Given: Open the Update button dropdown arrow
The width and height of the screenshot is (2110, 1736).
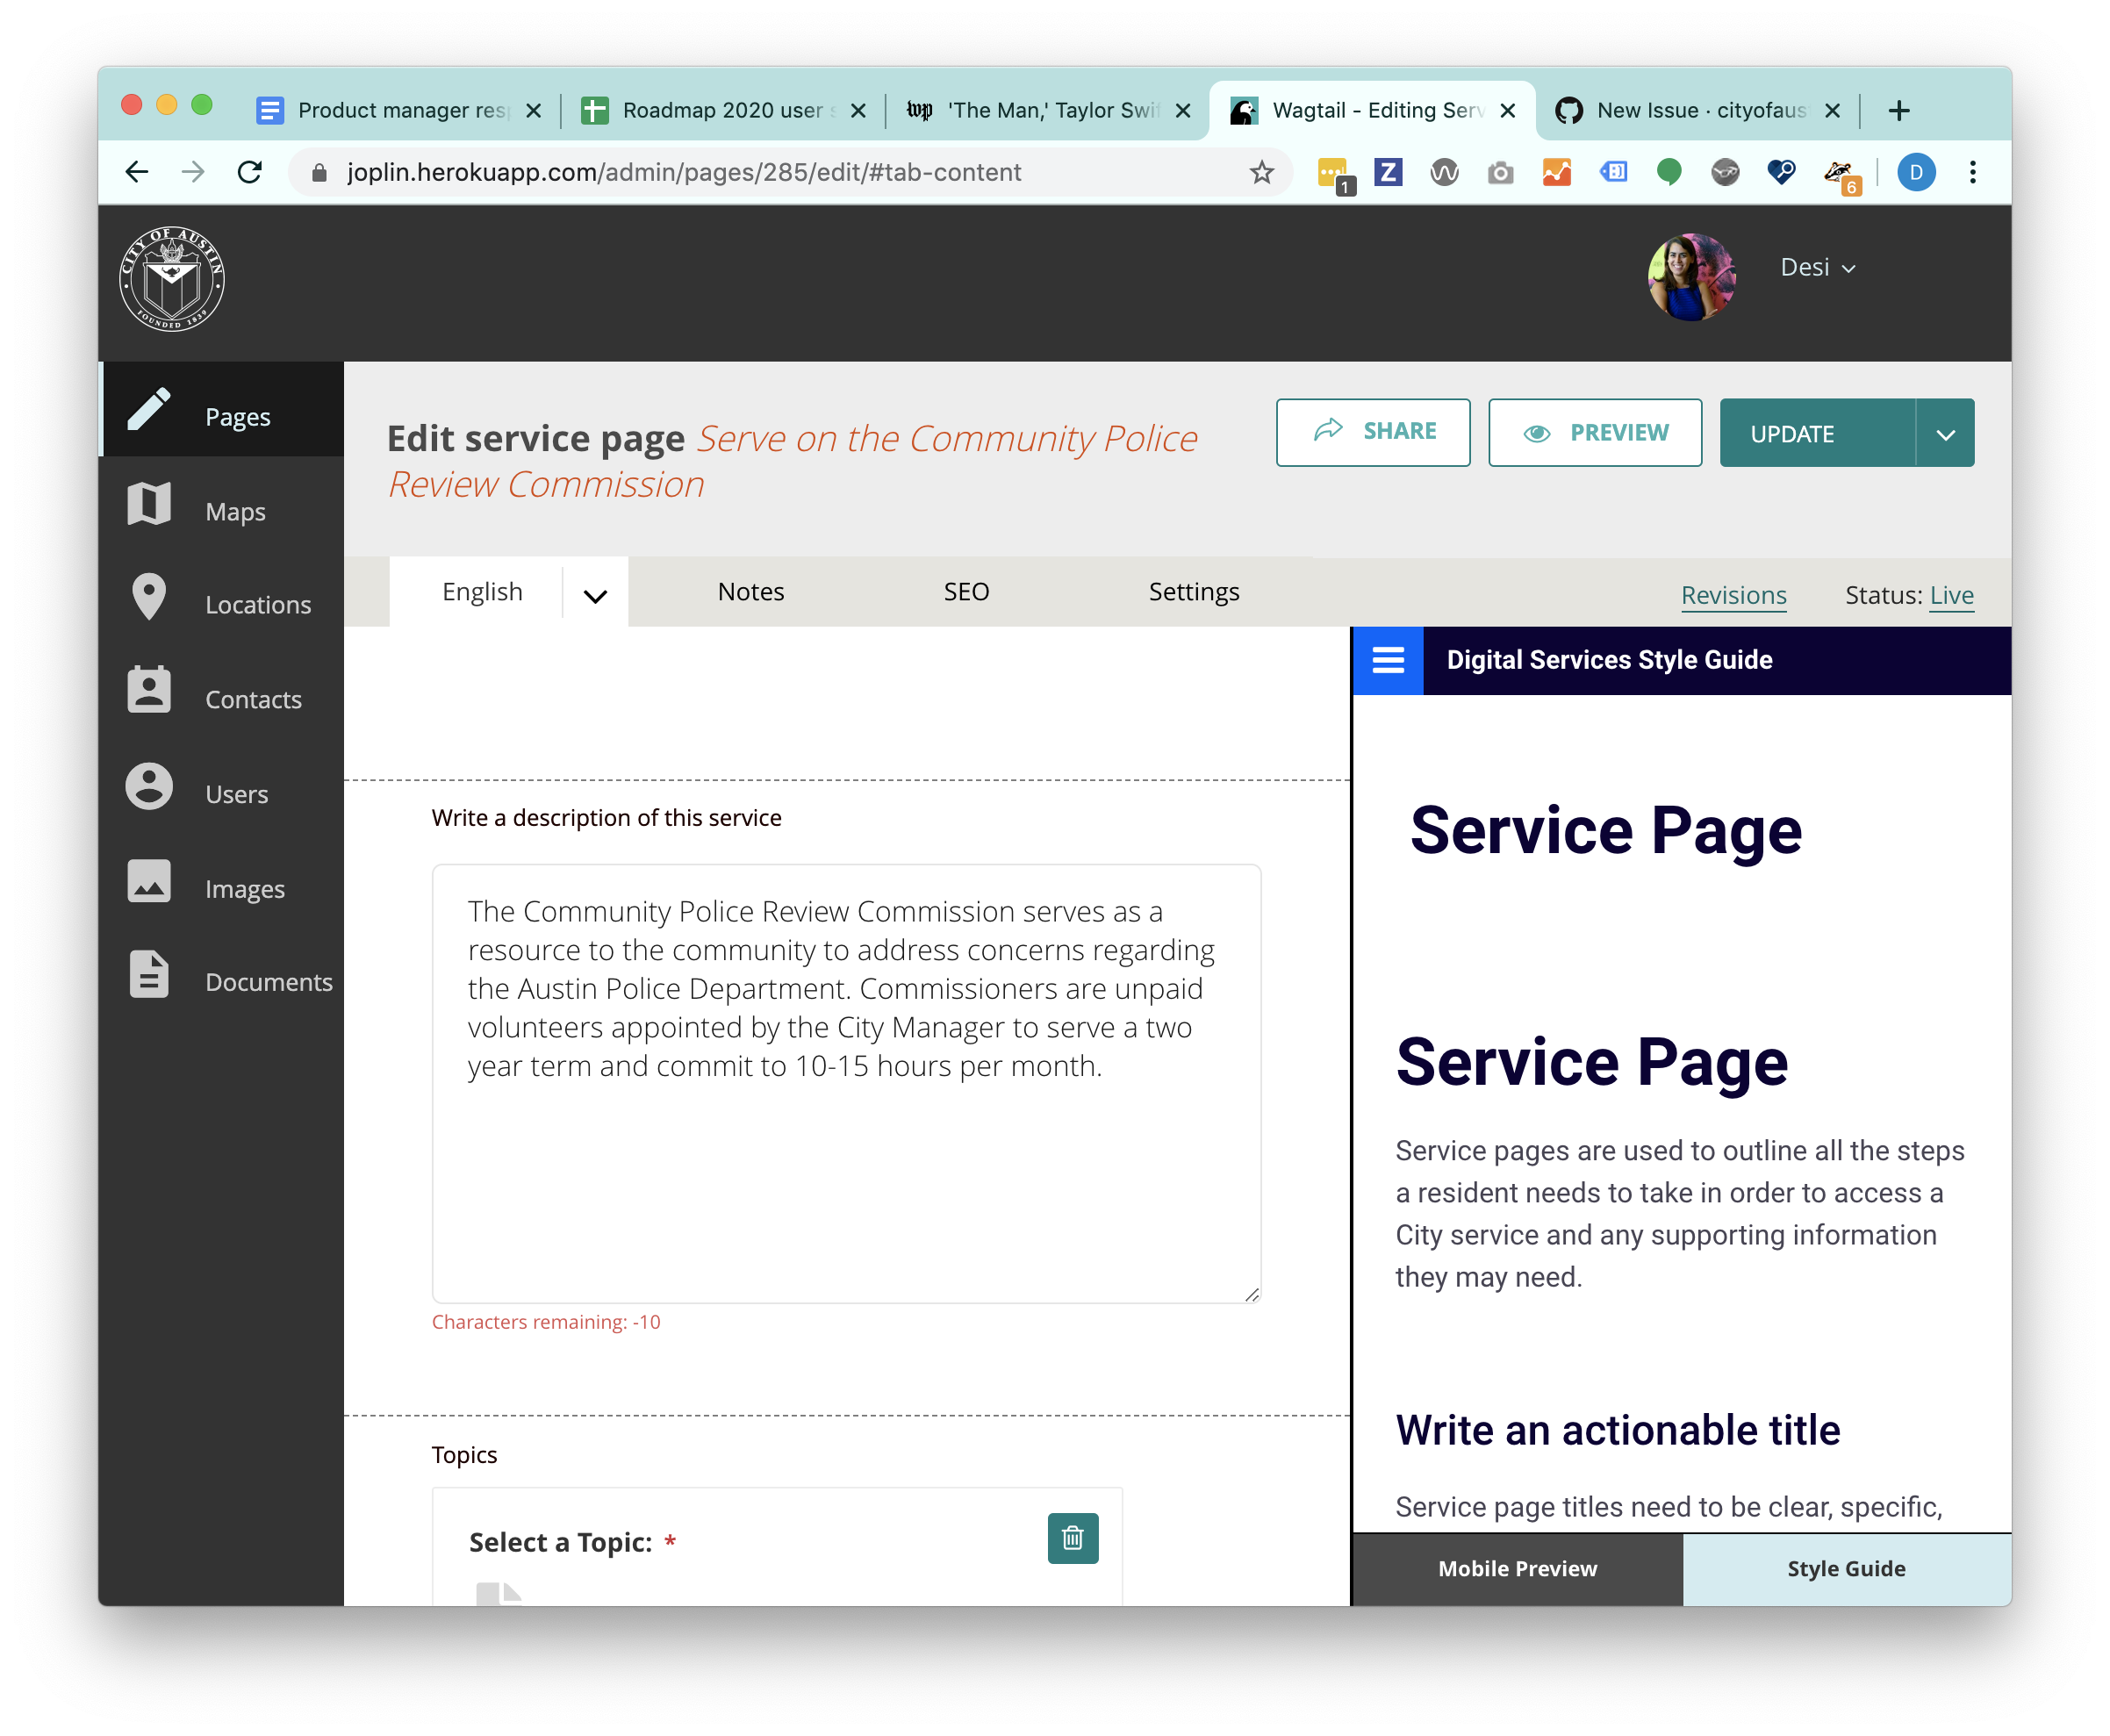Looking at the screenshot, I should click(1945, 434).
